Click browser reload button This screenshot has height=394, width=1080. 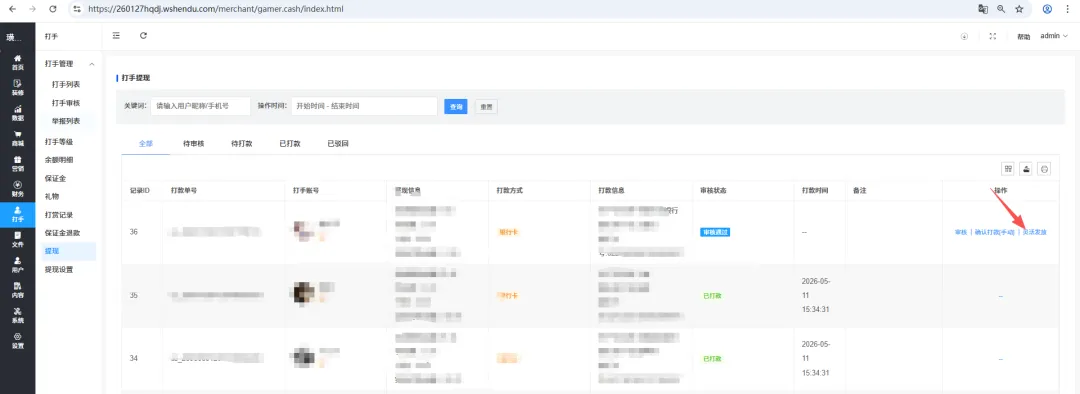(x=54, y=9)
